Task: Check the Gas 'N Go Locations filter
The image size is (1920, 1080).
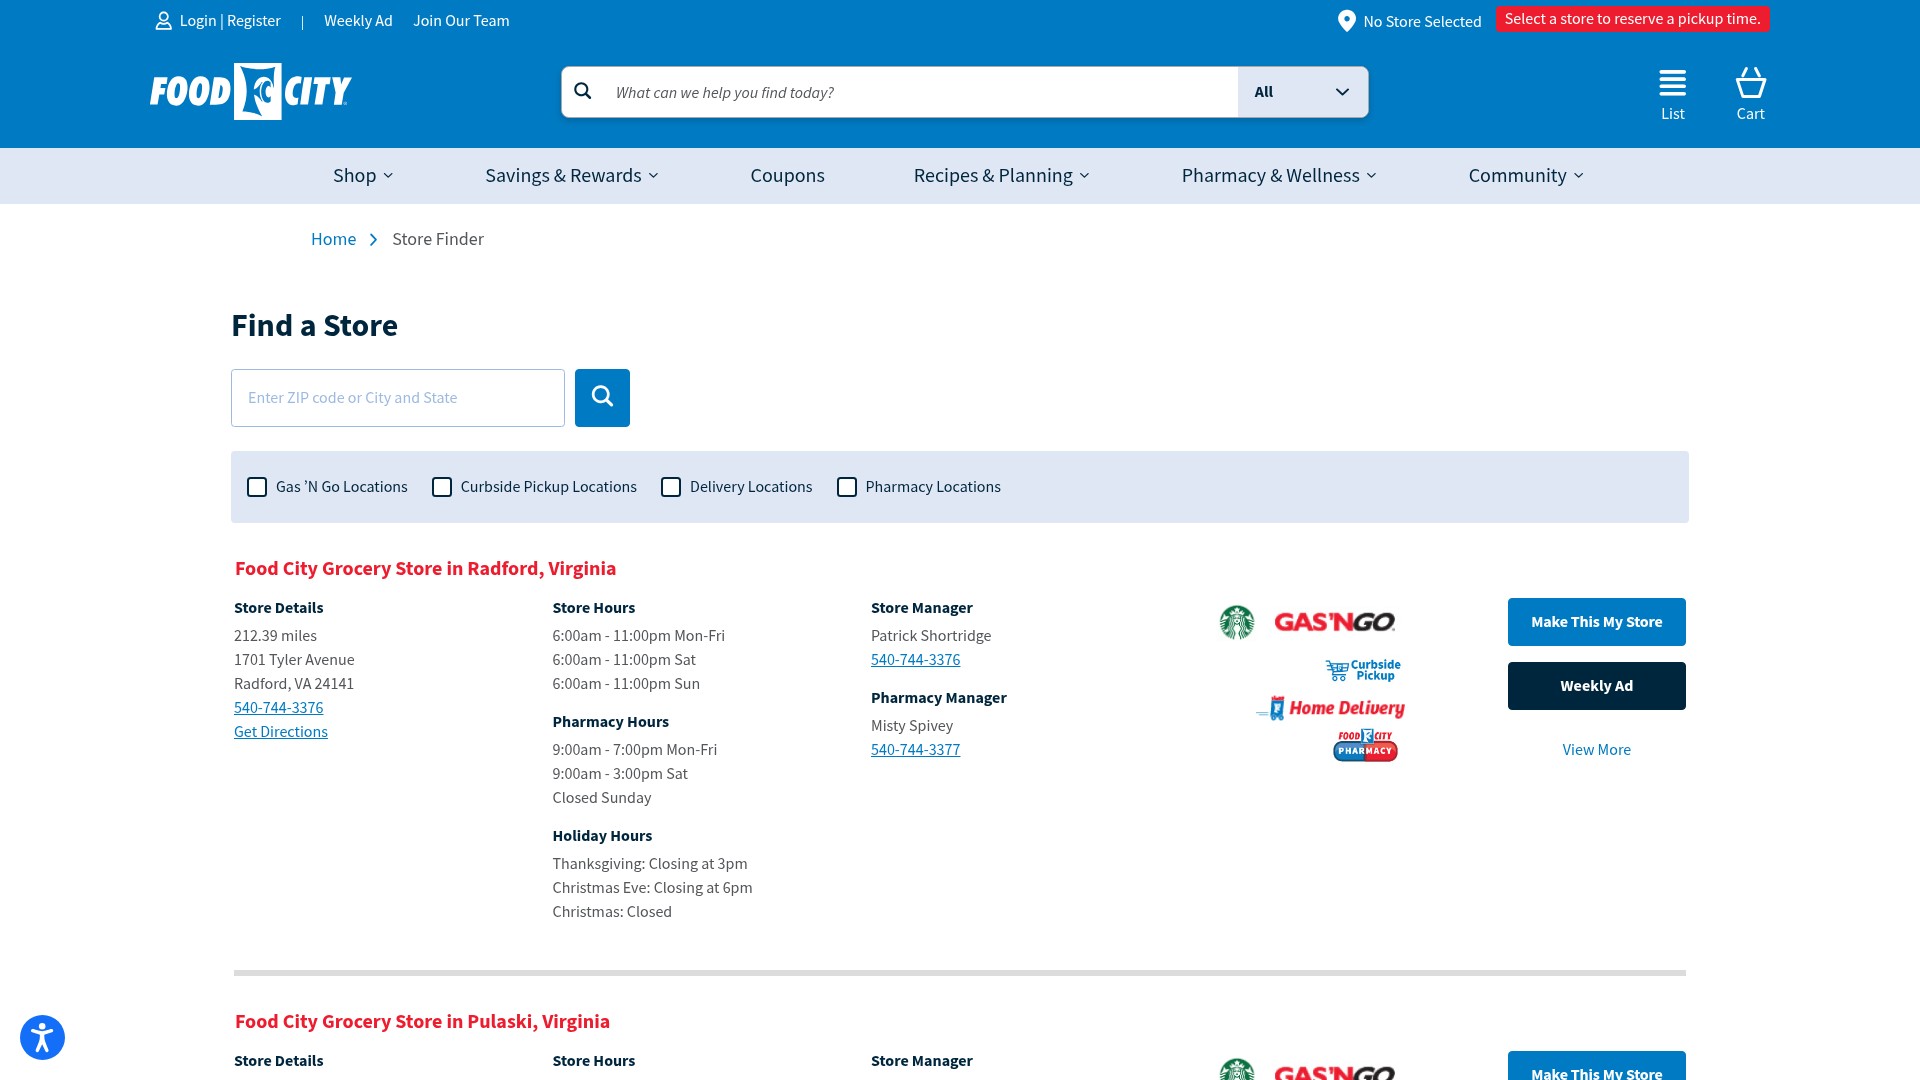Action: tap(257, 487)
